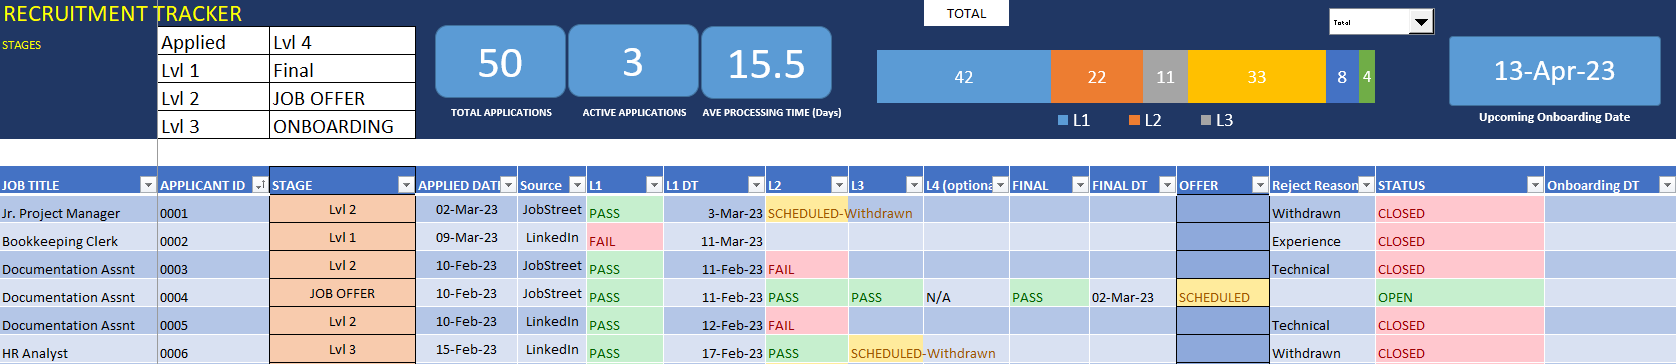The width and height of the screenshot is (1676, 364).
Task: Open the OFFER column filter dropdown
Action: (1260, 185)
